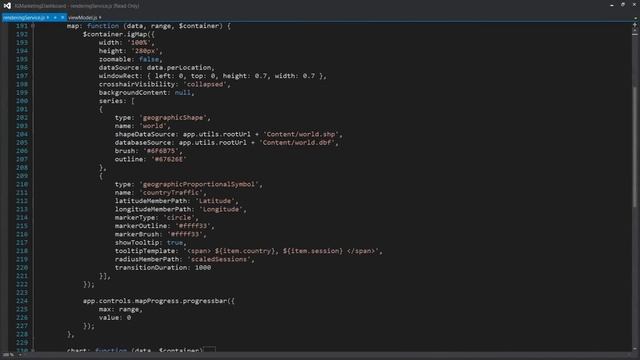Image resolution: width=640 pixels, height=360 pixels.
Task: Click the 'world' name string
Action: pos(153,126)
